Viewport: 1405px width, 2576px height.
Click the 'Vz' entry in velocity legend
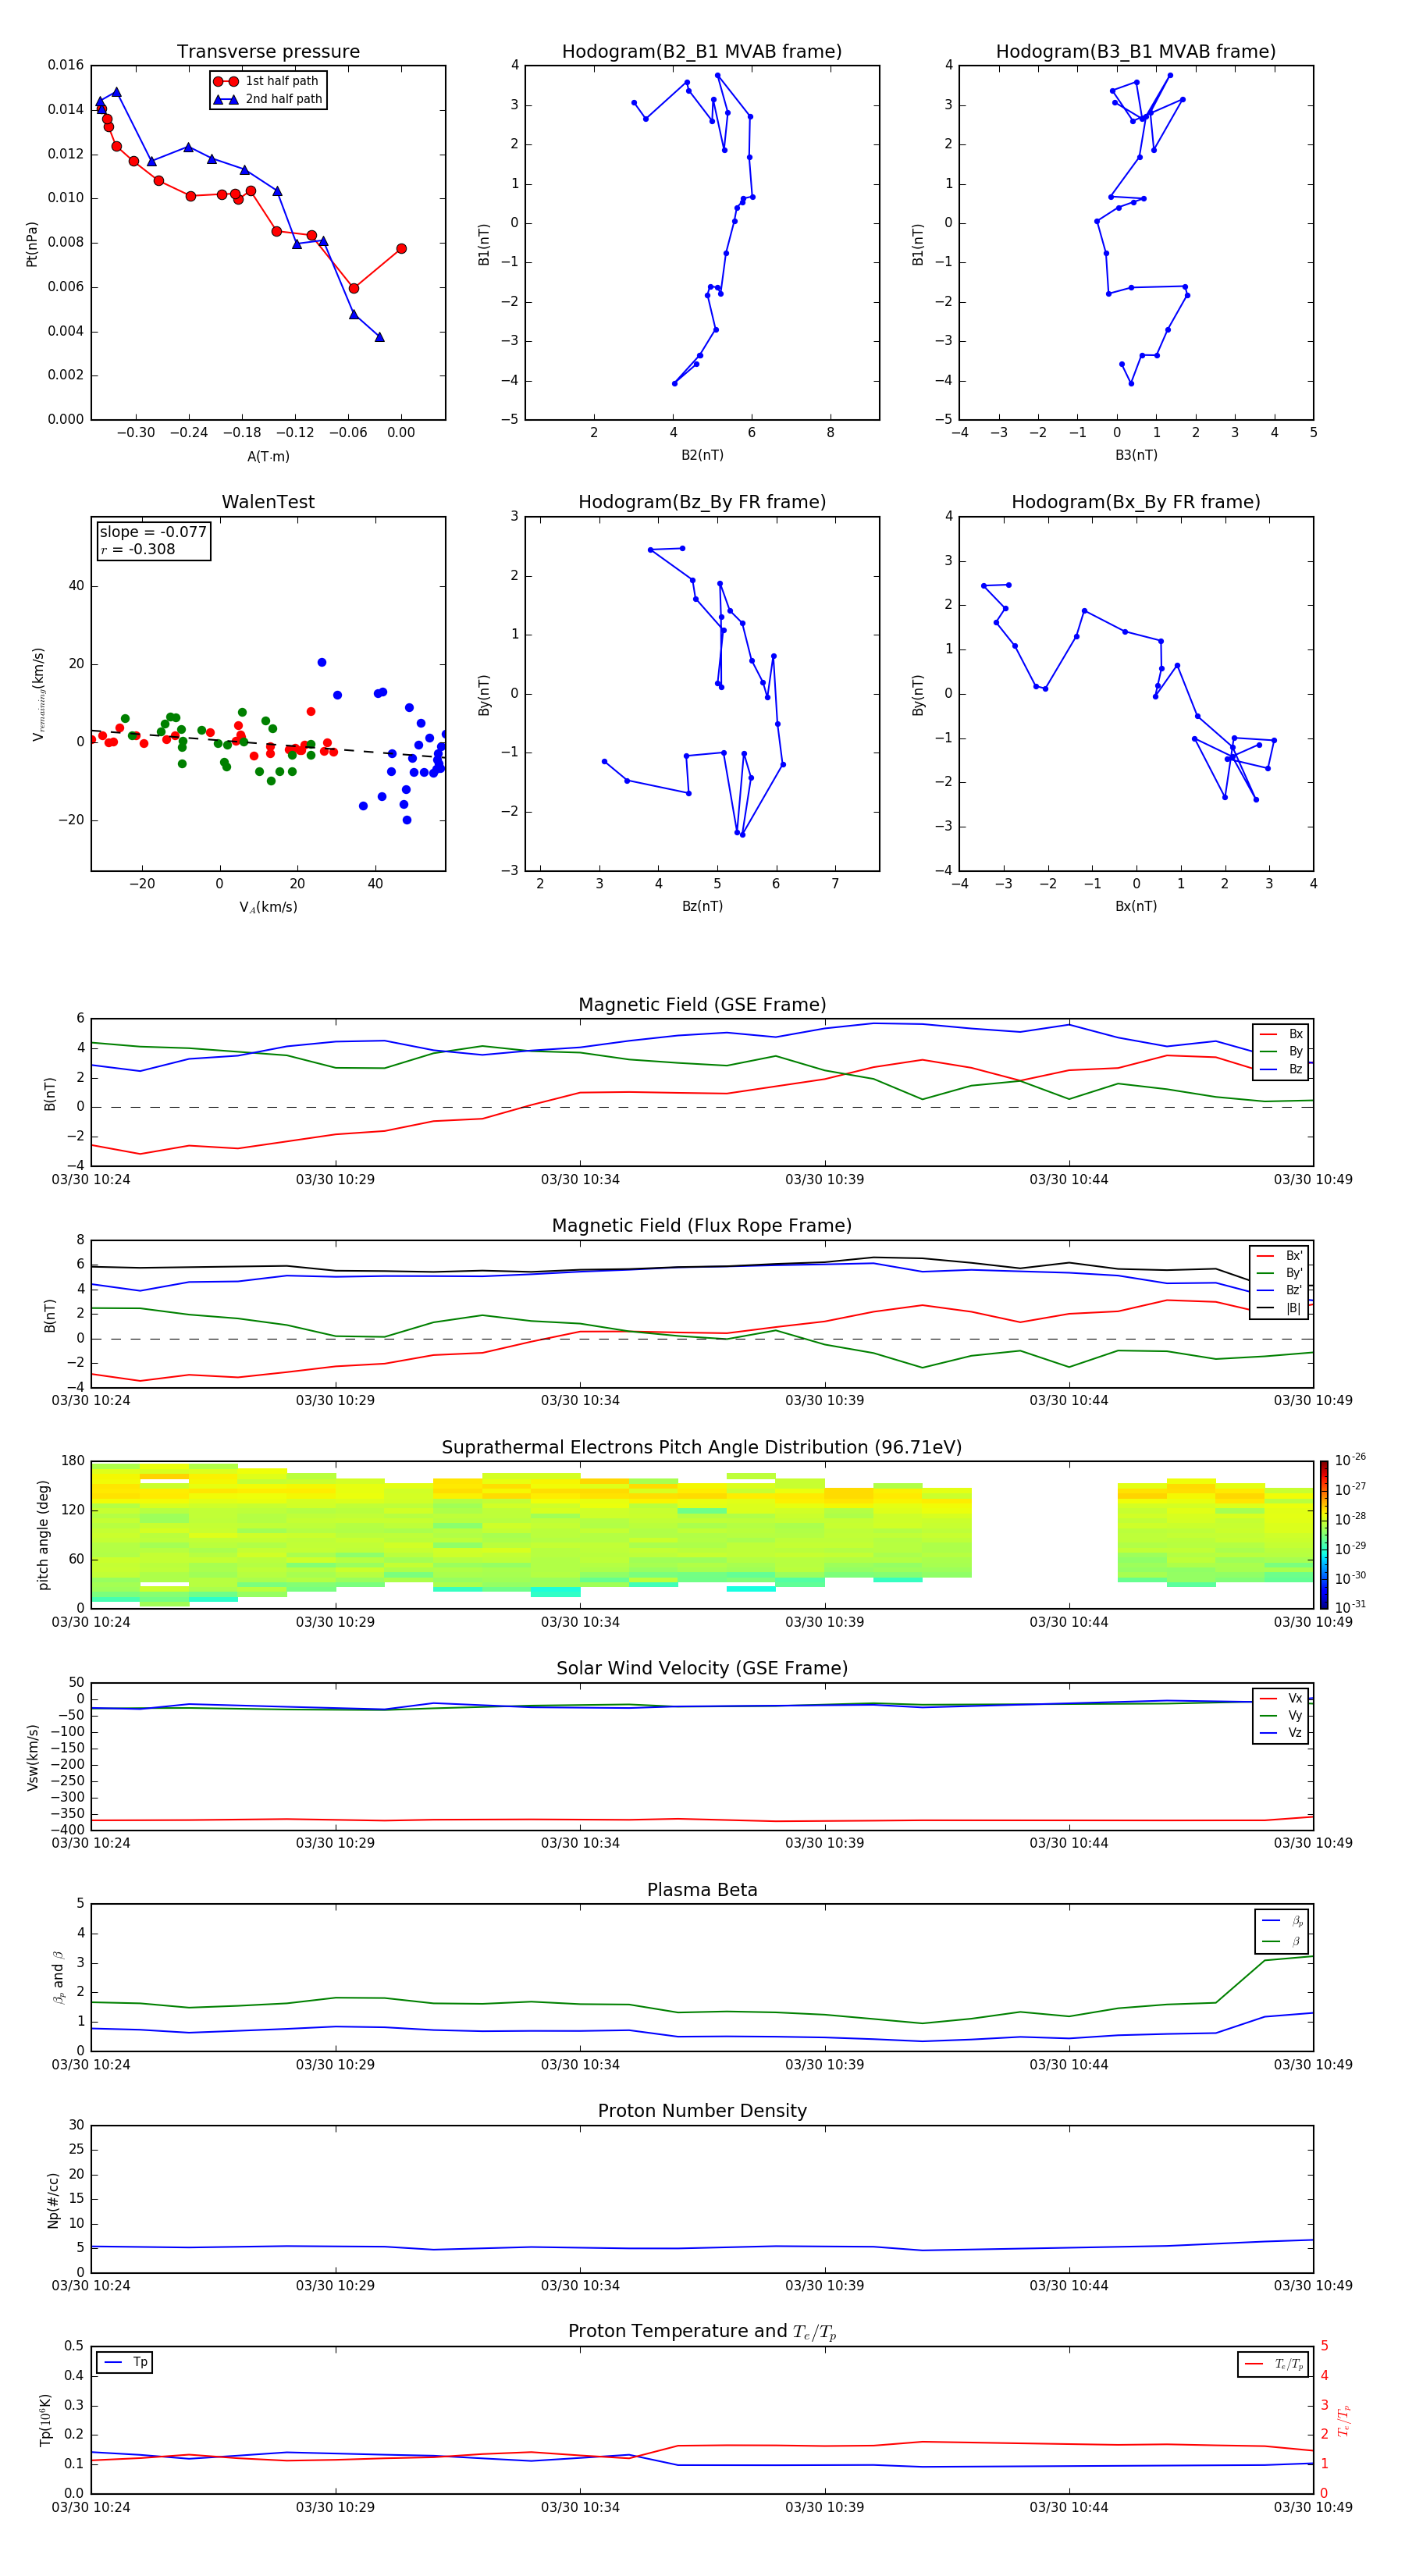click(x=1281, y=1733)
